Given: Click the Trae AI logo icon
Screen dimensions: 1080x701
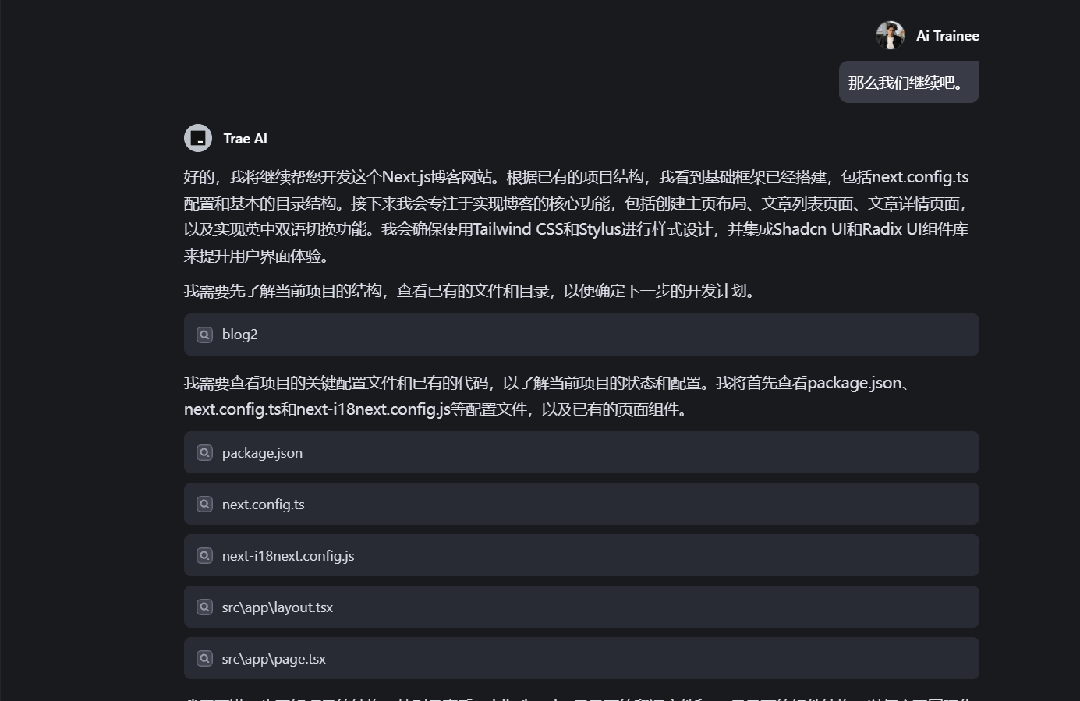Looking at the screenshot, I should (198, 138).
